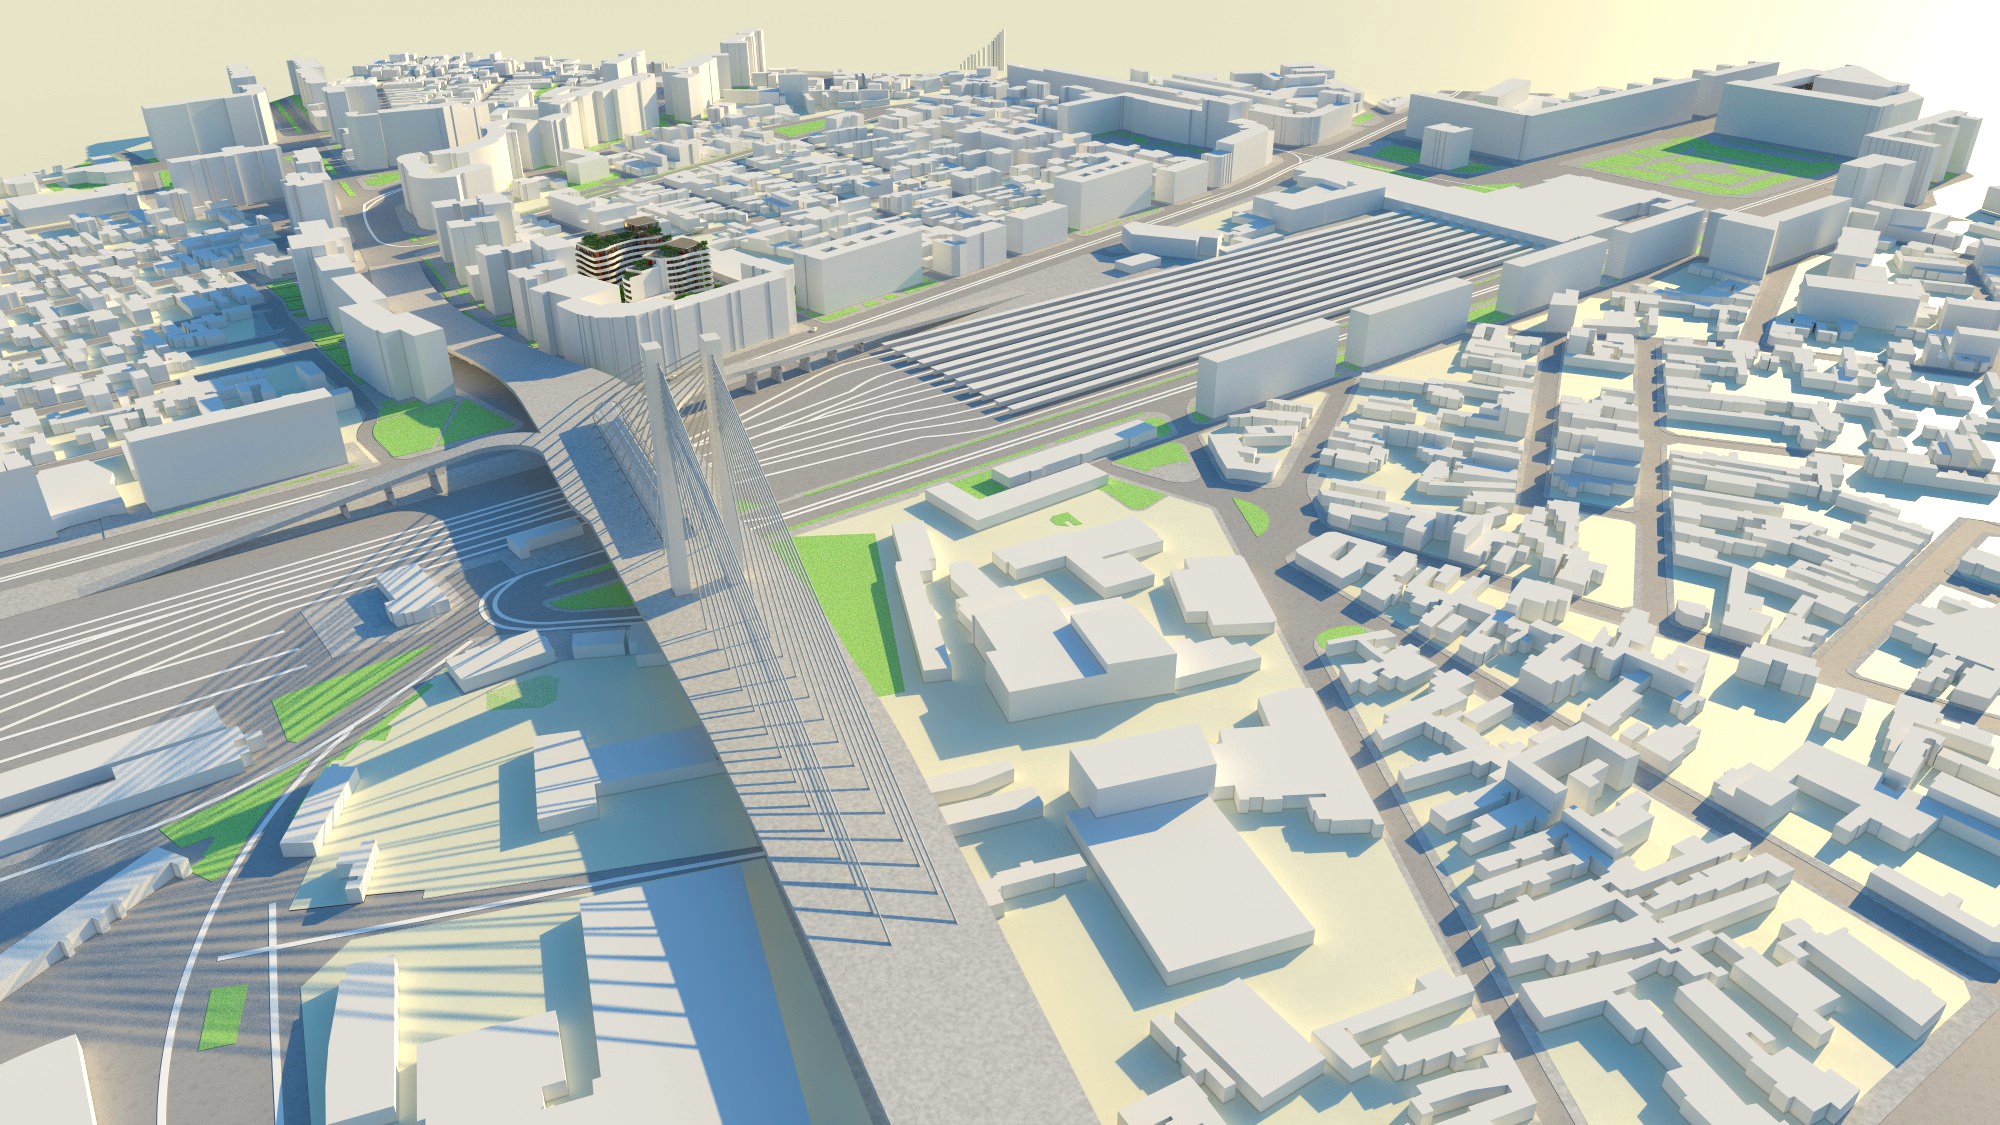Click the long slab building right of station
This screenshot has width=2000, height=1125.
click(1268, 365)
